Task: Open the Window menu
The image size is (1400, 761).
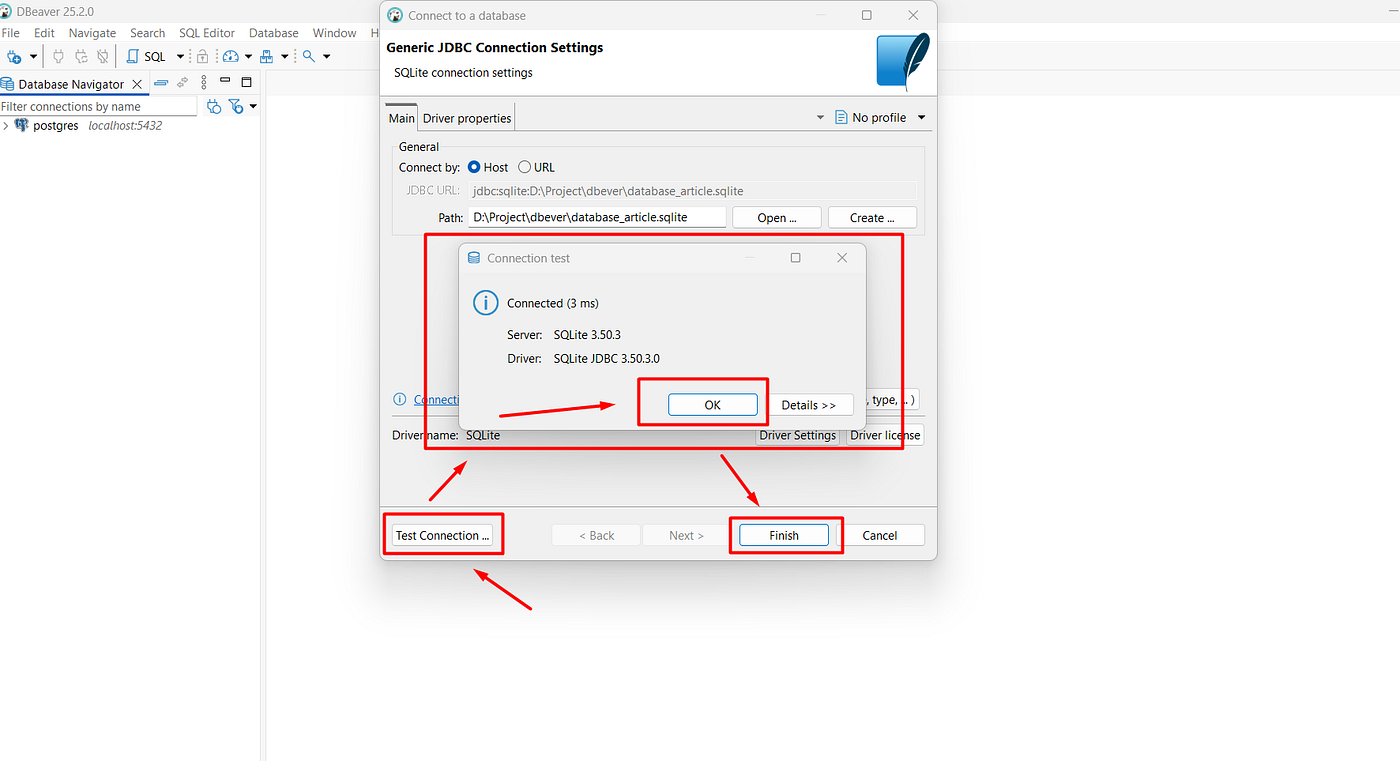Action: (334, 33)
